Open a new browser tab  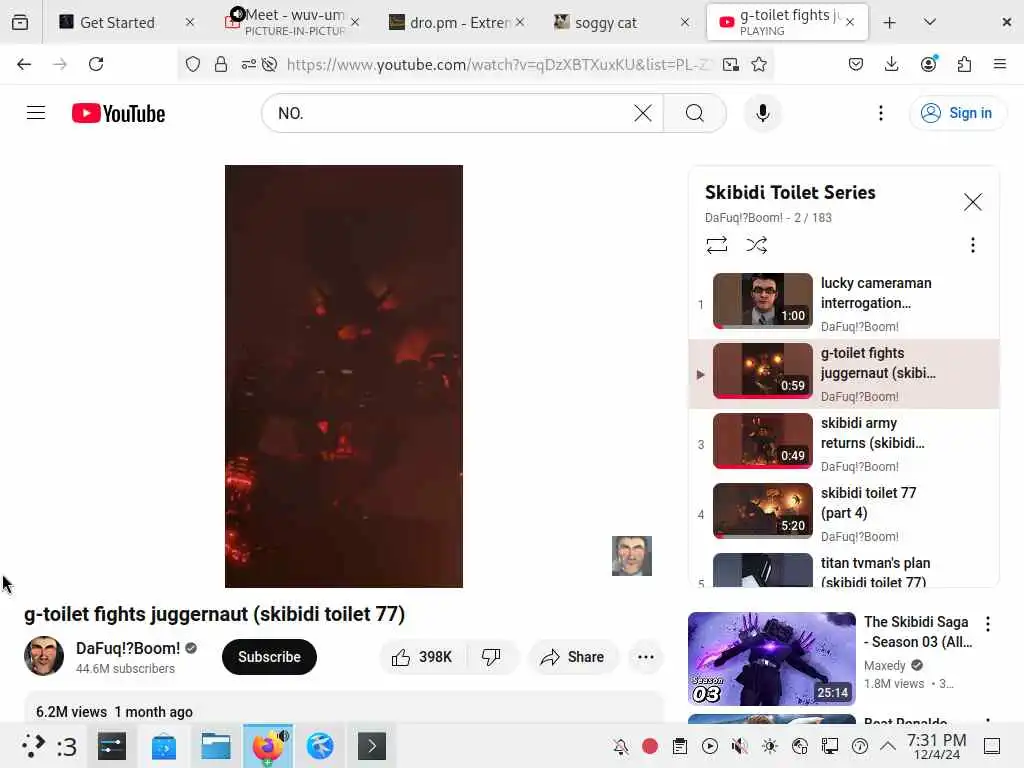tap(889, 22)
